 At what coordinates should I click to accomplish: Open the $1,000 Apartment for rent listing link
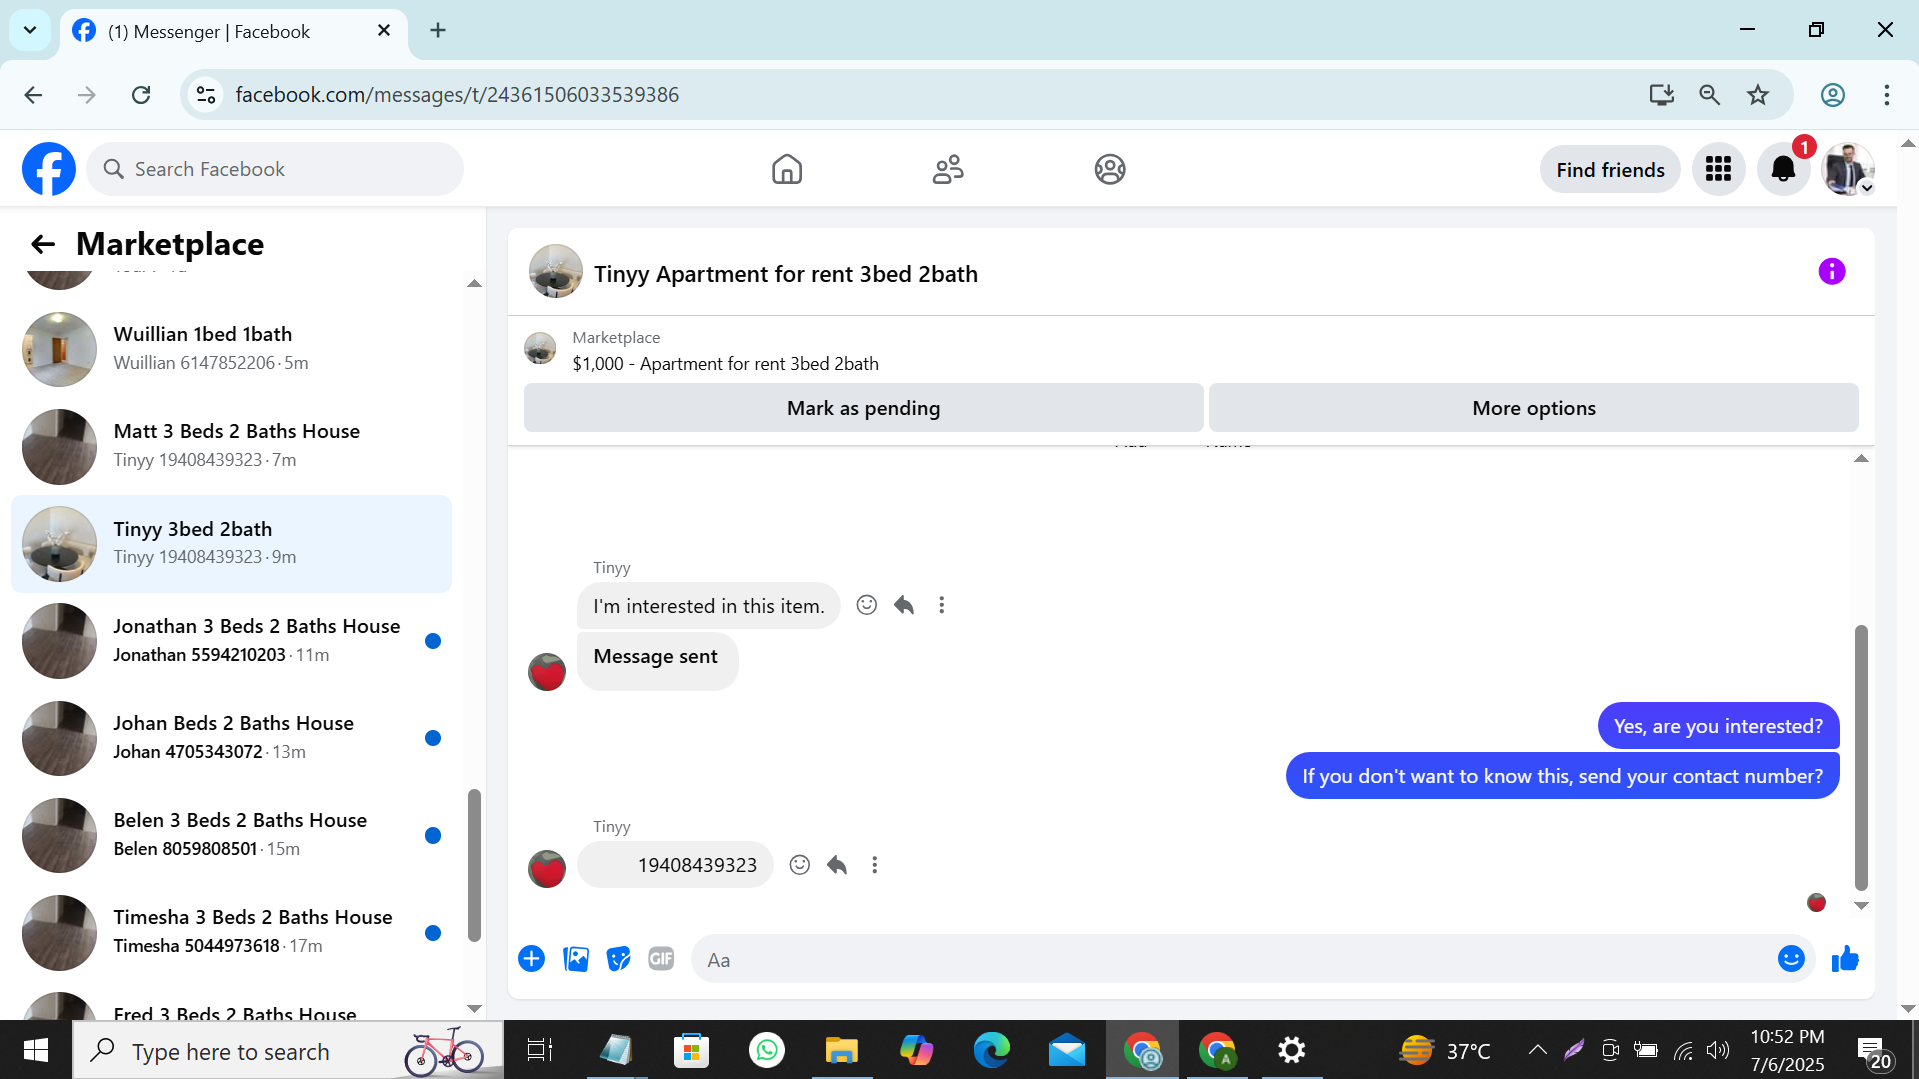[x=725, y=364]
